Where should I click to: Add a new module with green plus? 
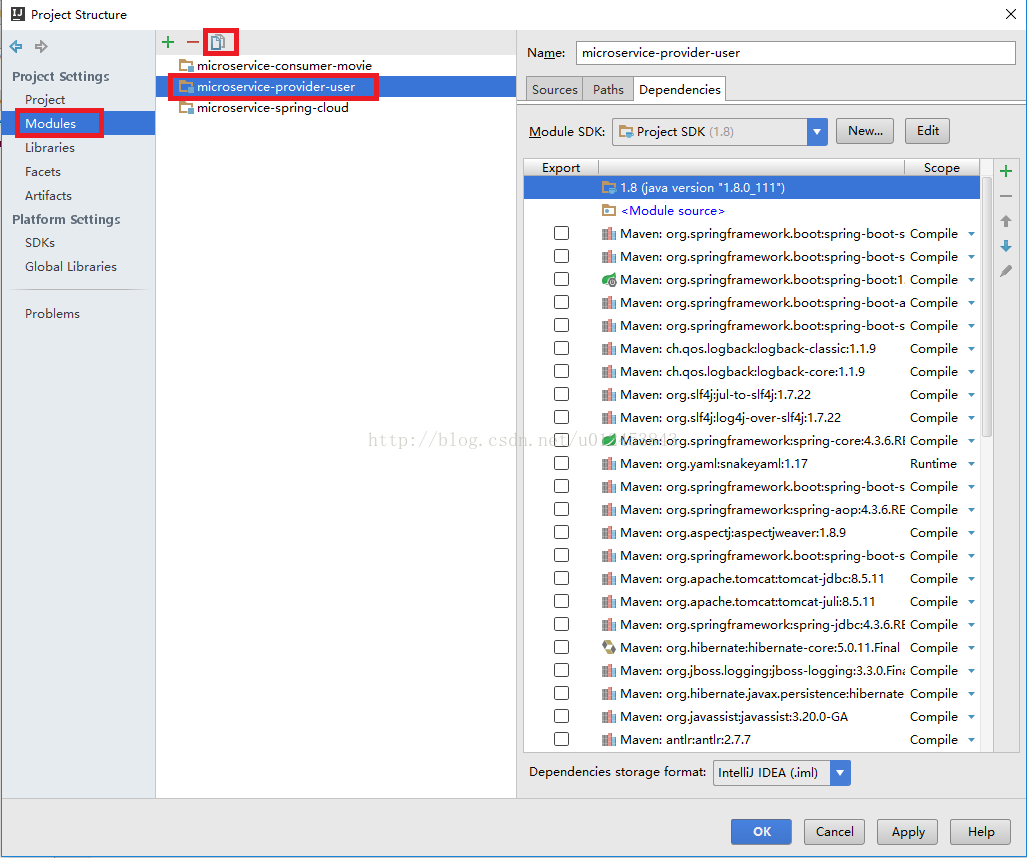168,43
